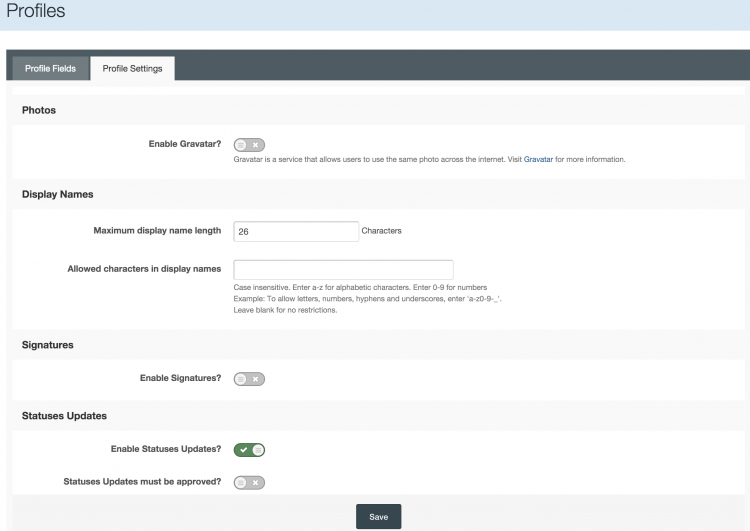This screenshot has height=531, width=750.
Task: Click the 'Maximum display name length' label
Action: tap(157, 231)
